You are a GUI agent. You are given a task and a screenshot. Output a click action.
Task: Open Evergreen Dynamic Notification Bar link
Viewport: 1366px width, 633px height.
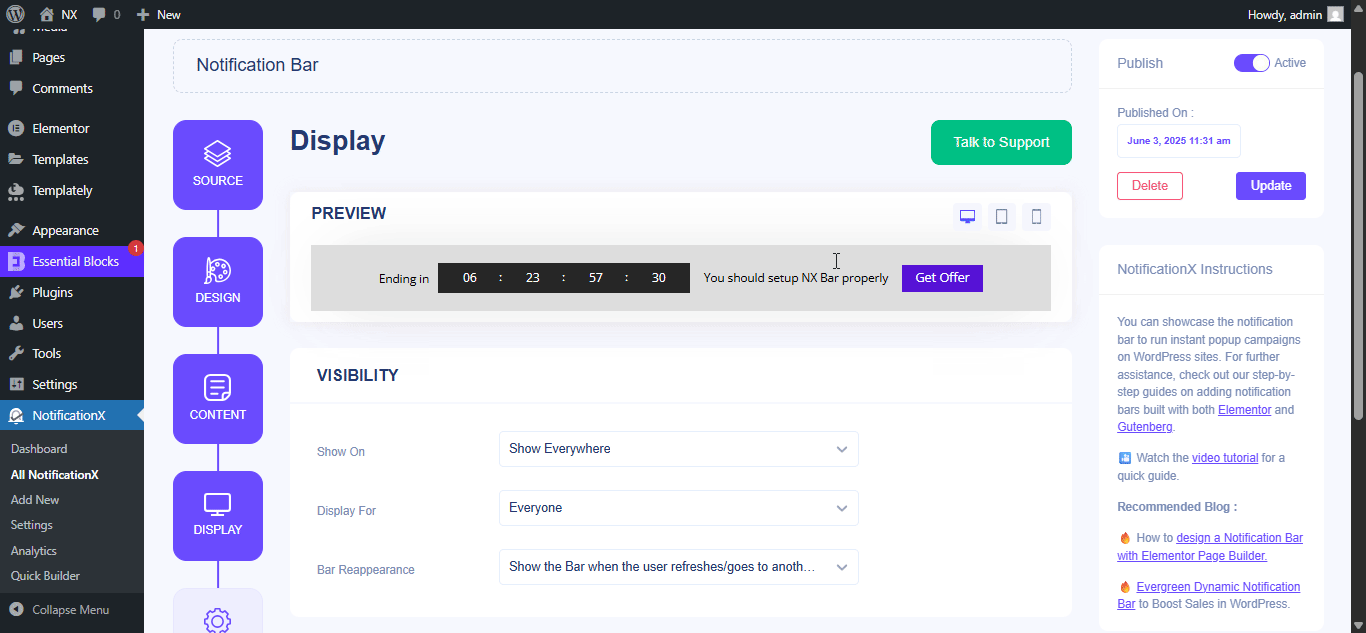1209,596
